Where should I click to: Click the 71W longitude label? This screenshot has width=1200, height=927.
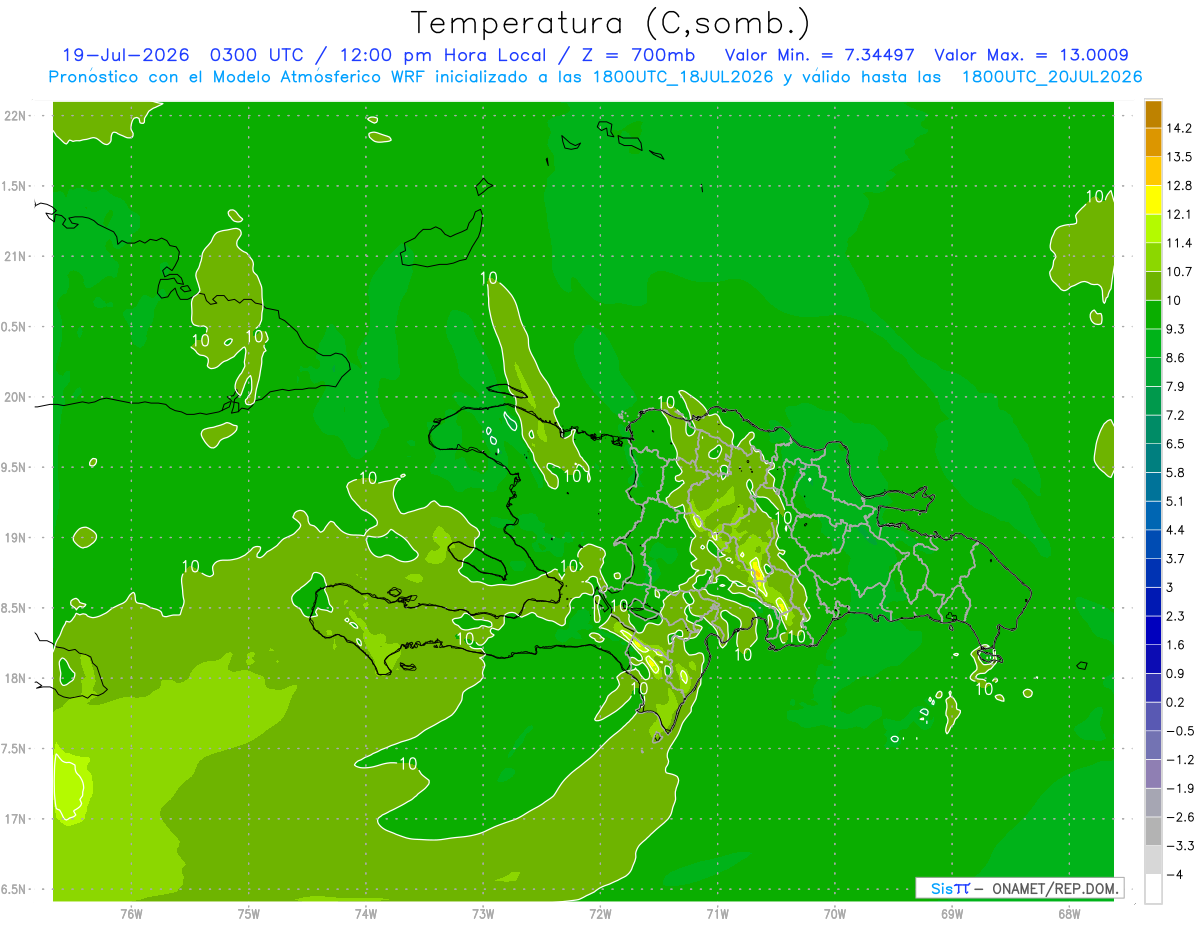point(717,913)
